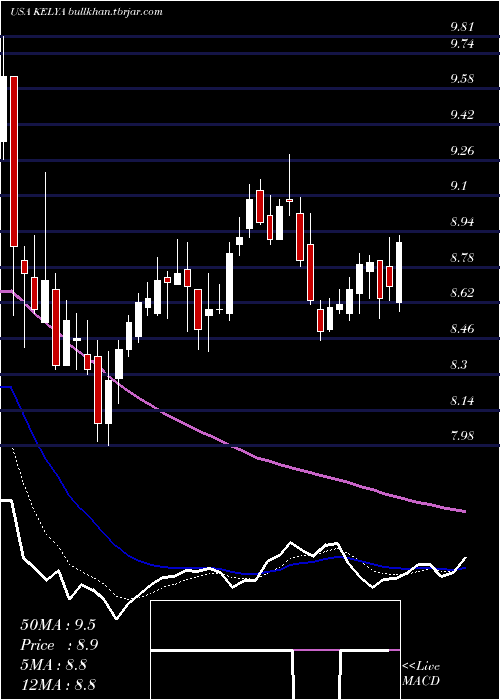Click the 9.26 price axis label
Image resolution: width=500 pixels, height=700 pixels.
coord(462,150)
